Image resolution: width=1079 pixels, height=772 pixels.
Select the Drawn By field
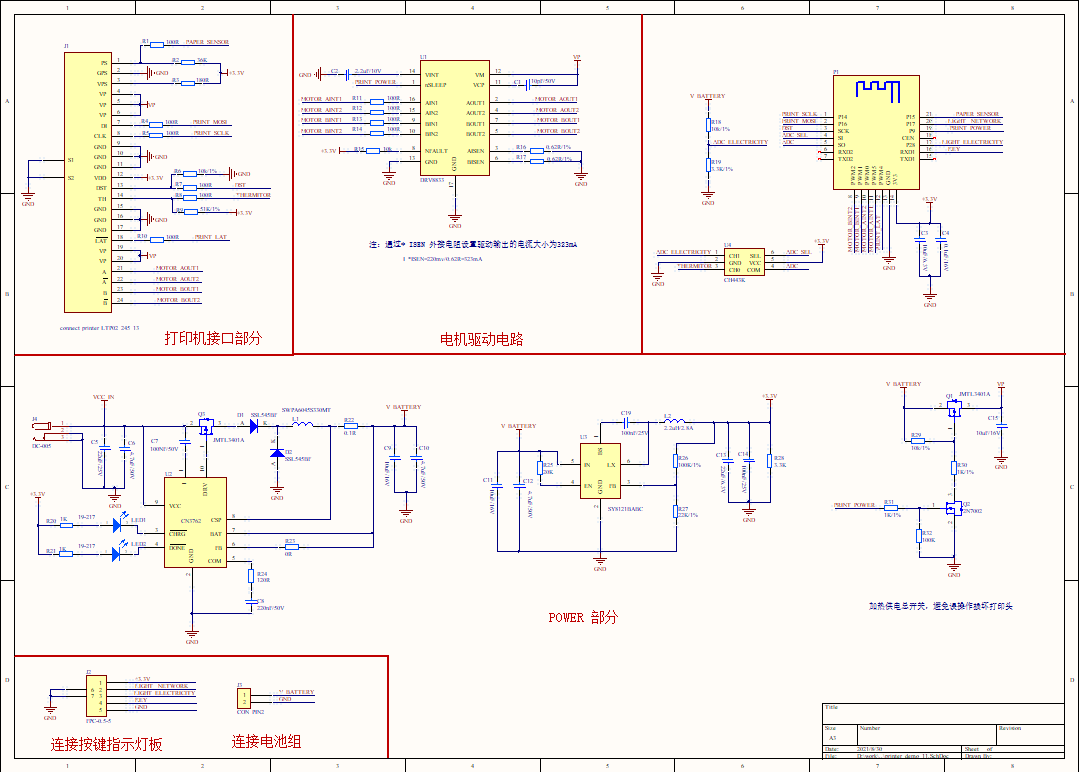tap(1012, 755)
